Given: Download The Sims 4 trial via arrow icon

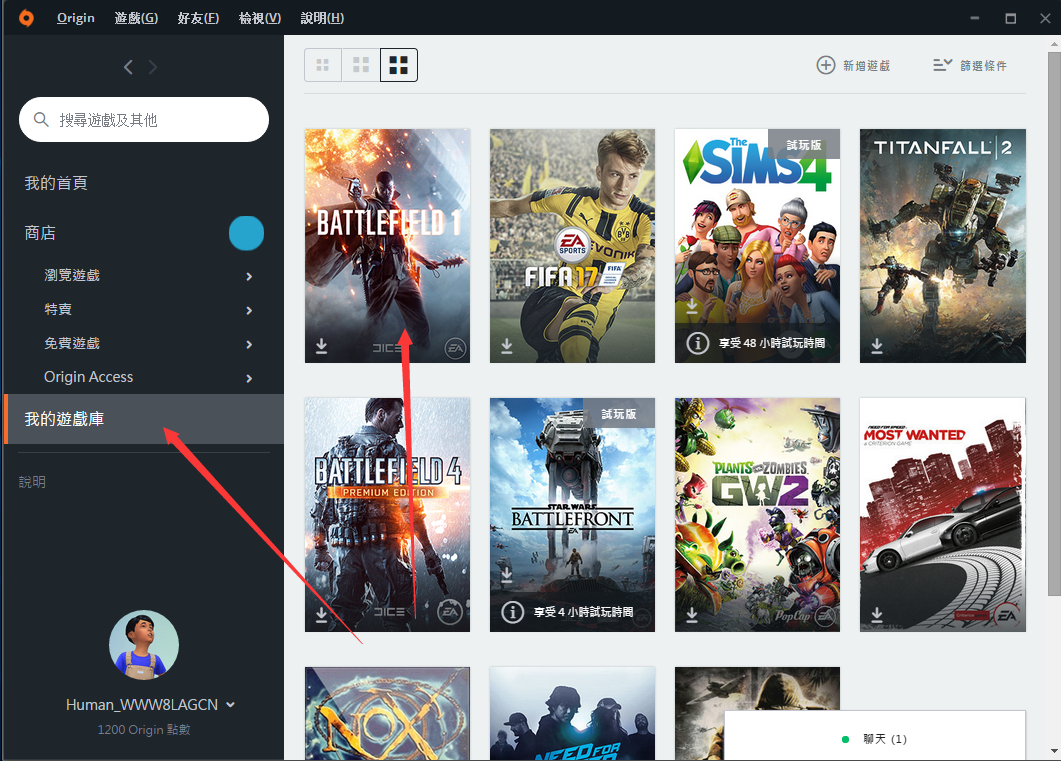Looking at the screenshot, I should [x=692, y=307].
